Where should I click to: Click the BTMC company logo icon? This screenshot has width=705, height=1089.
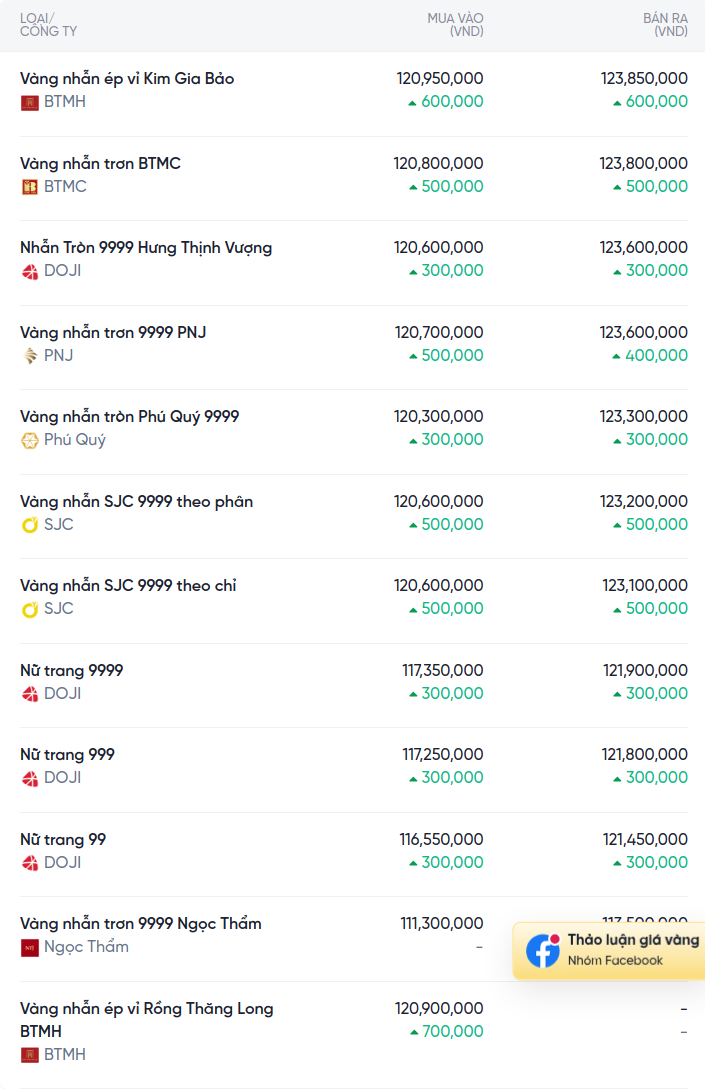[x=30, y=187]
